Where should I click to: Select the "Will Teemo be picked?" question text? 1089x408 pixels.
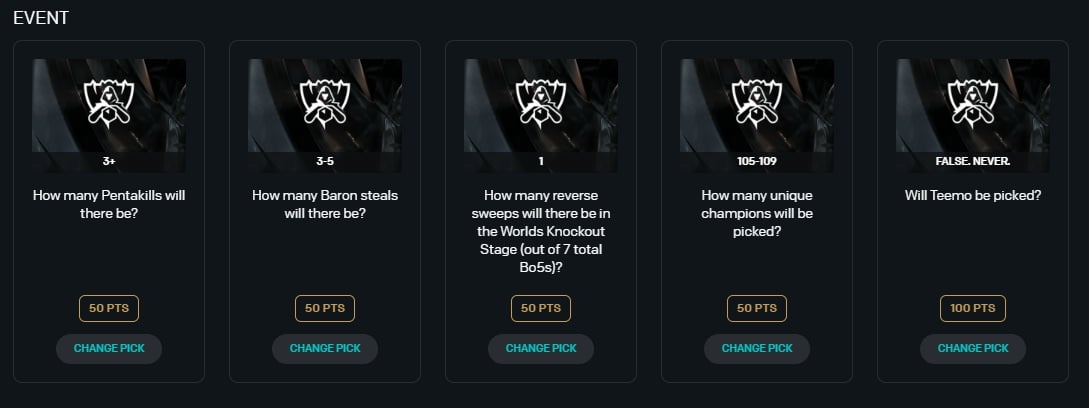[973, 196]
